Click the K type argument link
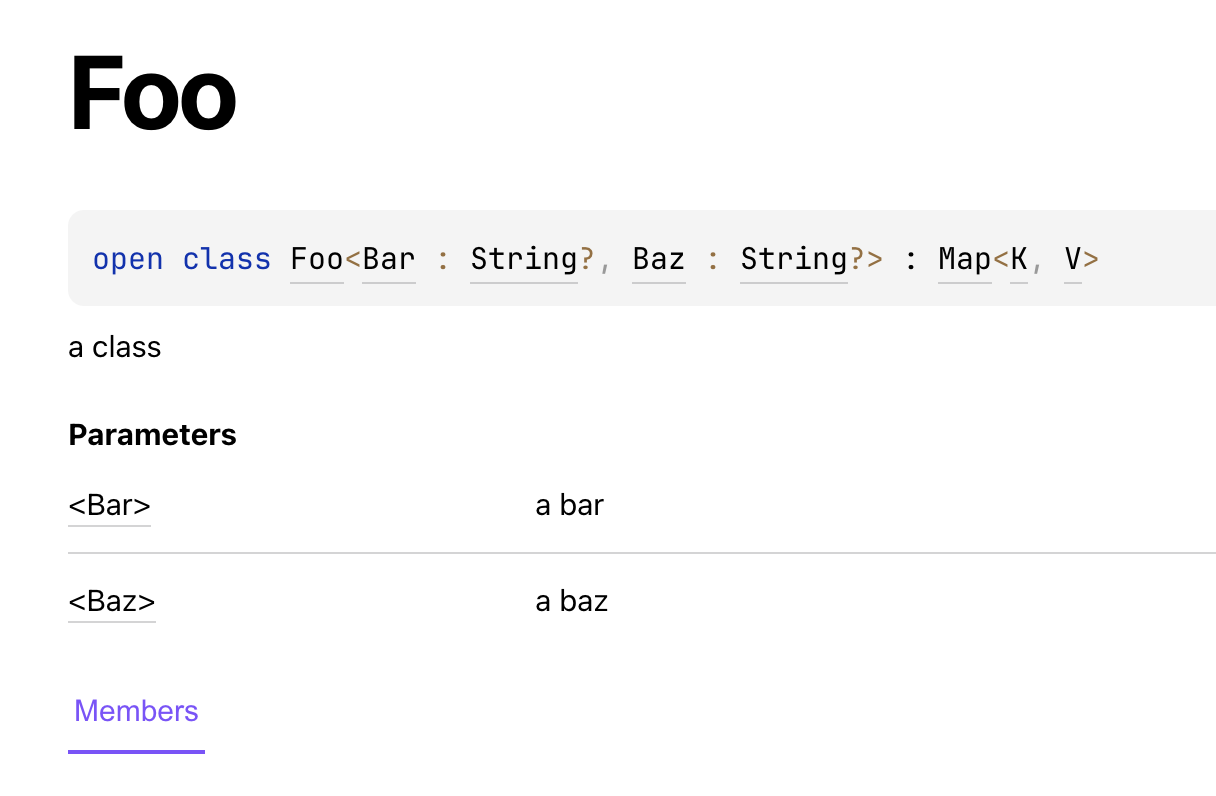Image resolution: width=1216 pixels, height=796 pixels. (1020, 259)
